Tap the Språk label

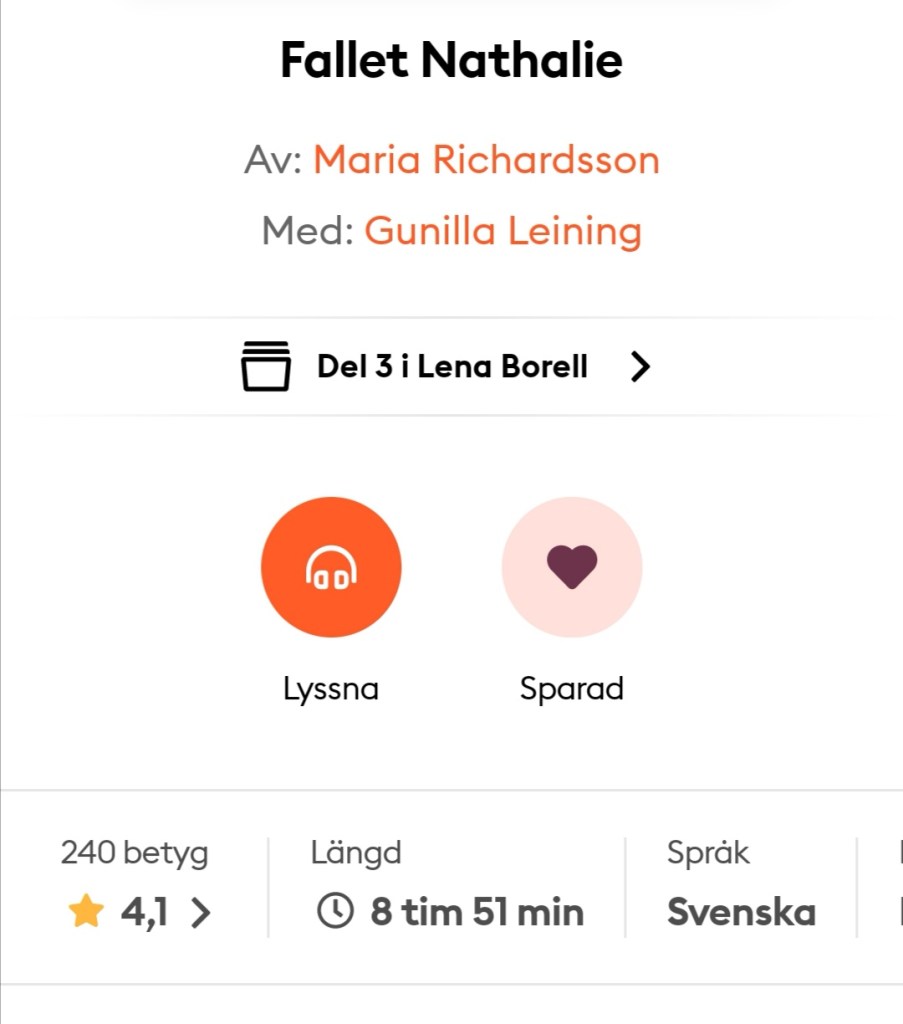(708, 853)
